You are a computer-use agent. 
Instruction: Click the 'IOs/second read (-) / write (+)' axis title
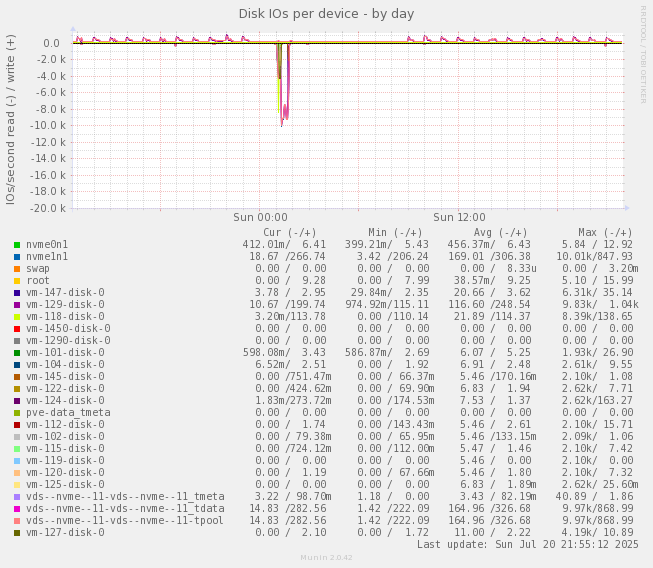10,120
